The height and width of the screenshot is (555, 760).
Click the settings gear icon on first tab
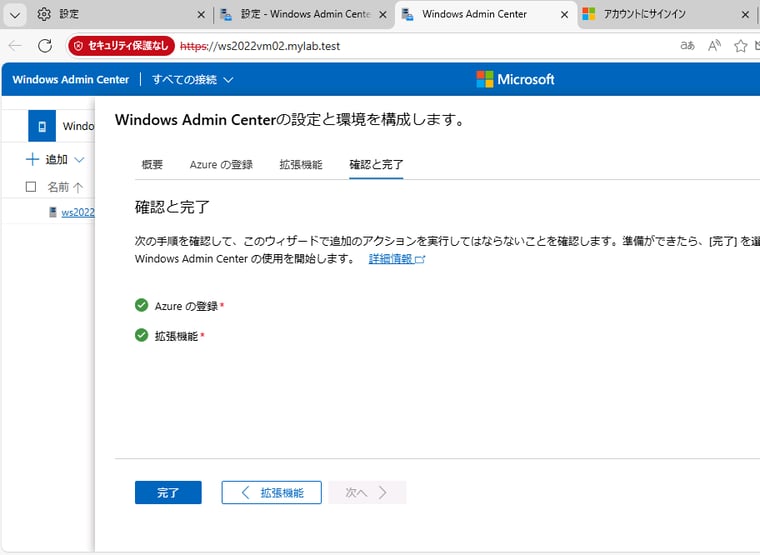44,14
